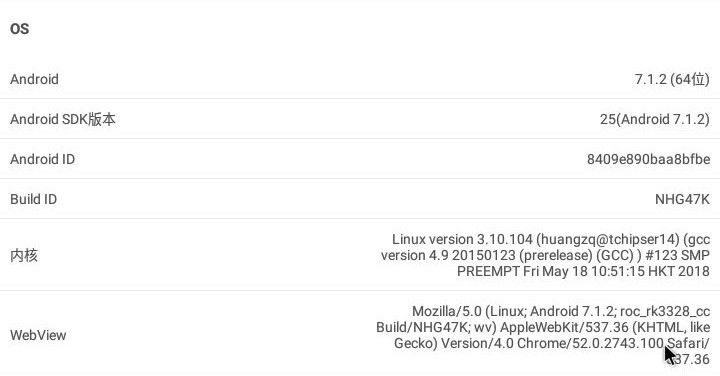Screen dimensions: 720x376
Task: Click the 25(Android 7.1.2) SDK value
Action: pyautogui.click(x=655, y=119)
